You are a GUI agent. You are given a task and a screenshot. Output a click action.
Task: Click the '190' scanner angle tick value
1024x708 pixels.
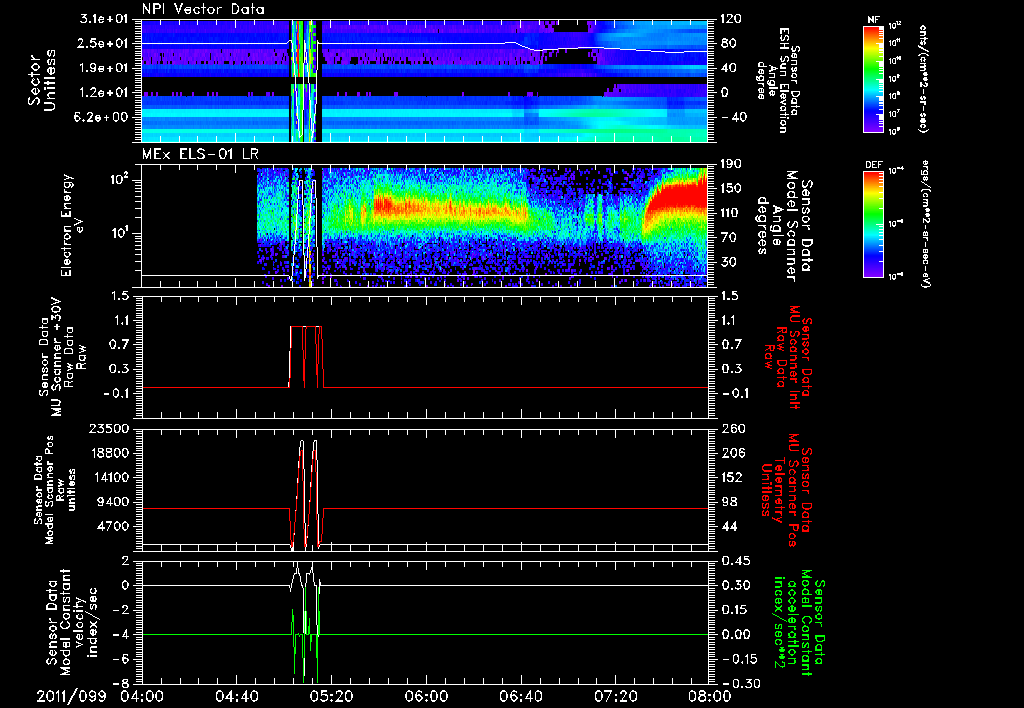tap(731, 164)
